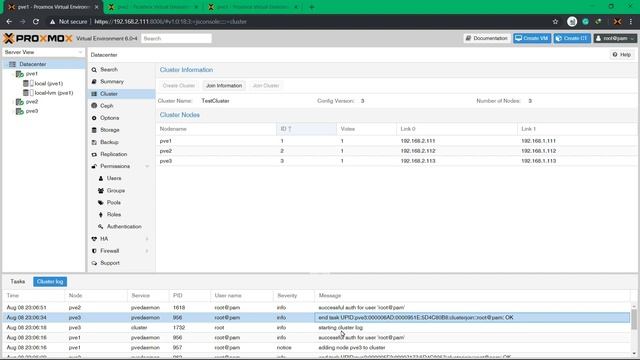Click the Replication icon in sidebar
Image resolution: width=640 pixels, height=360 pixels.
[x=94, y=154]
